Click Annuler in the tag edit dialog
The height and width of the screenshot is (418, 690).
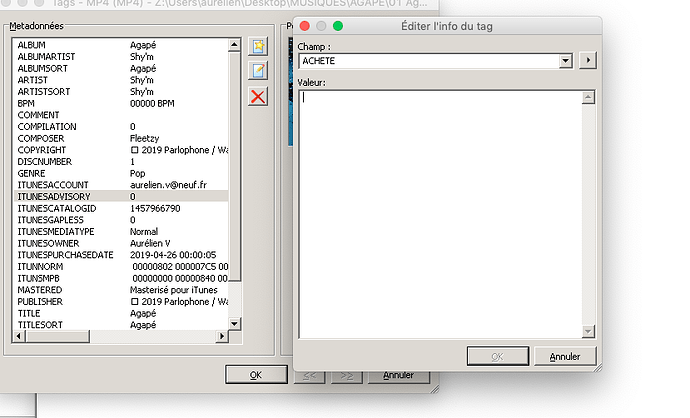click(x=565, y=356)
